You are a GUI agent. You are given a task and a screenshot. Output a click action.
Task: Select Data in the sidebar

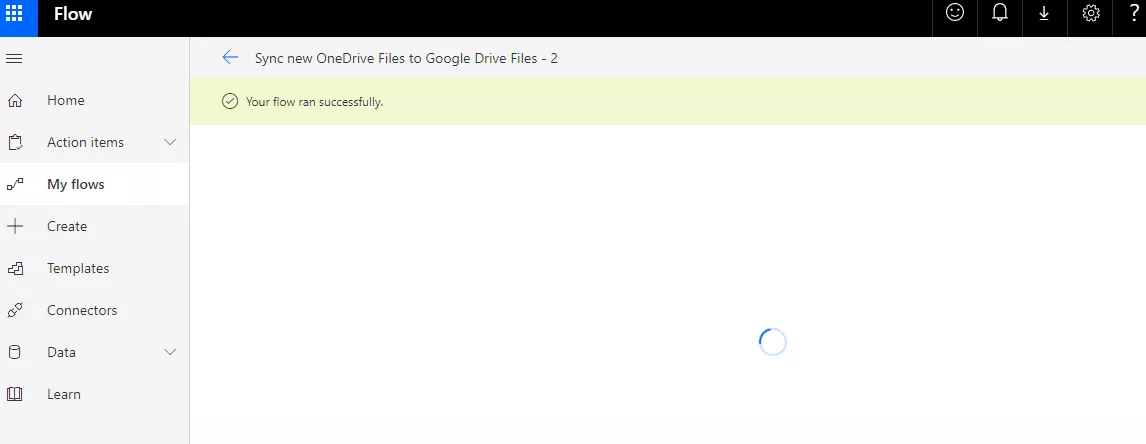61,352
